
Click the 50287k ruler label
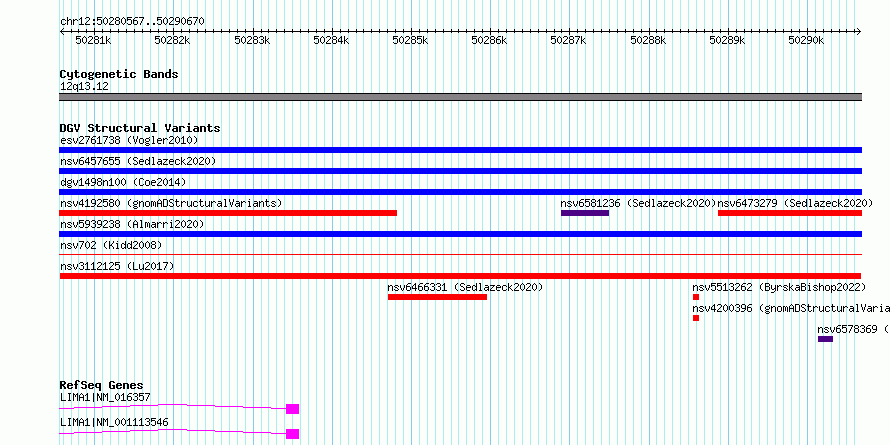[x=569, y=40]
